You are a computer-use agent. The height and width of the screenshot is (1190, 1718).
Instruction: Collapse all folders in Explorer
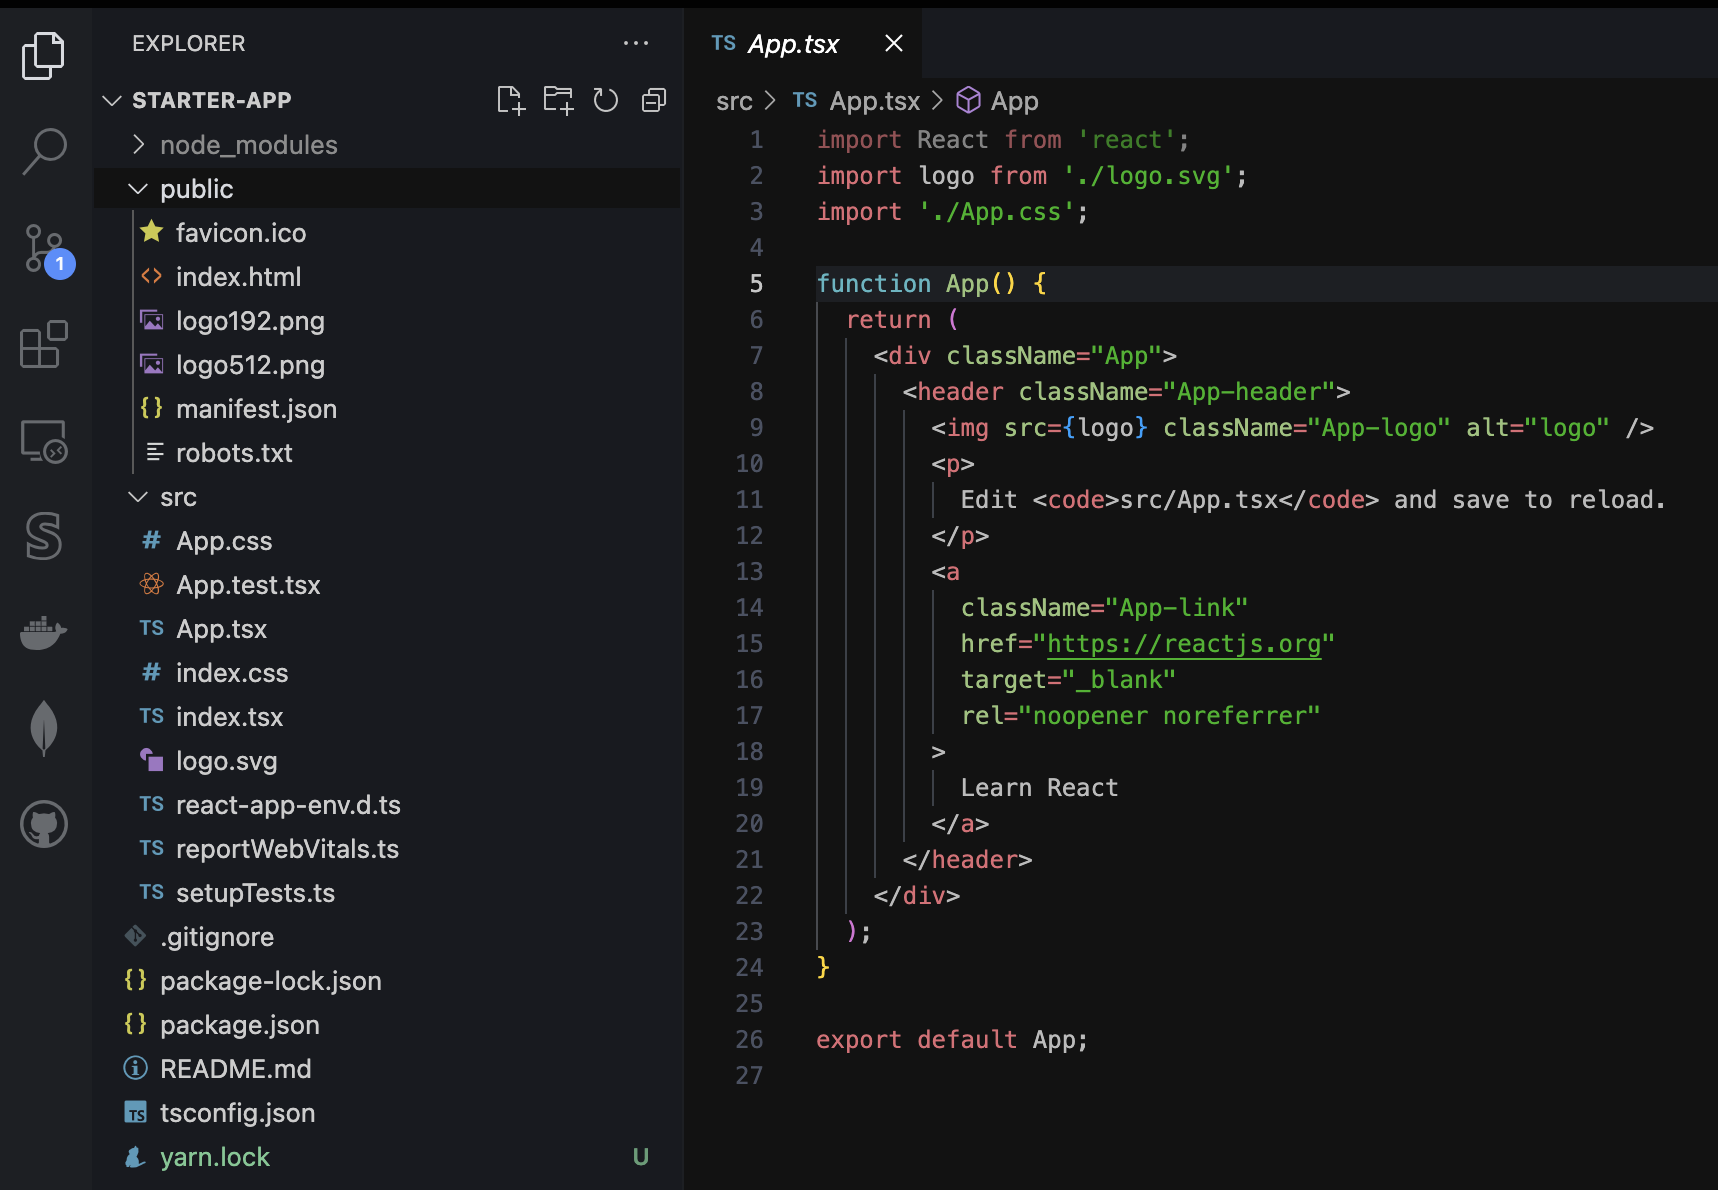tap(654, 100)
